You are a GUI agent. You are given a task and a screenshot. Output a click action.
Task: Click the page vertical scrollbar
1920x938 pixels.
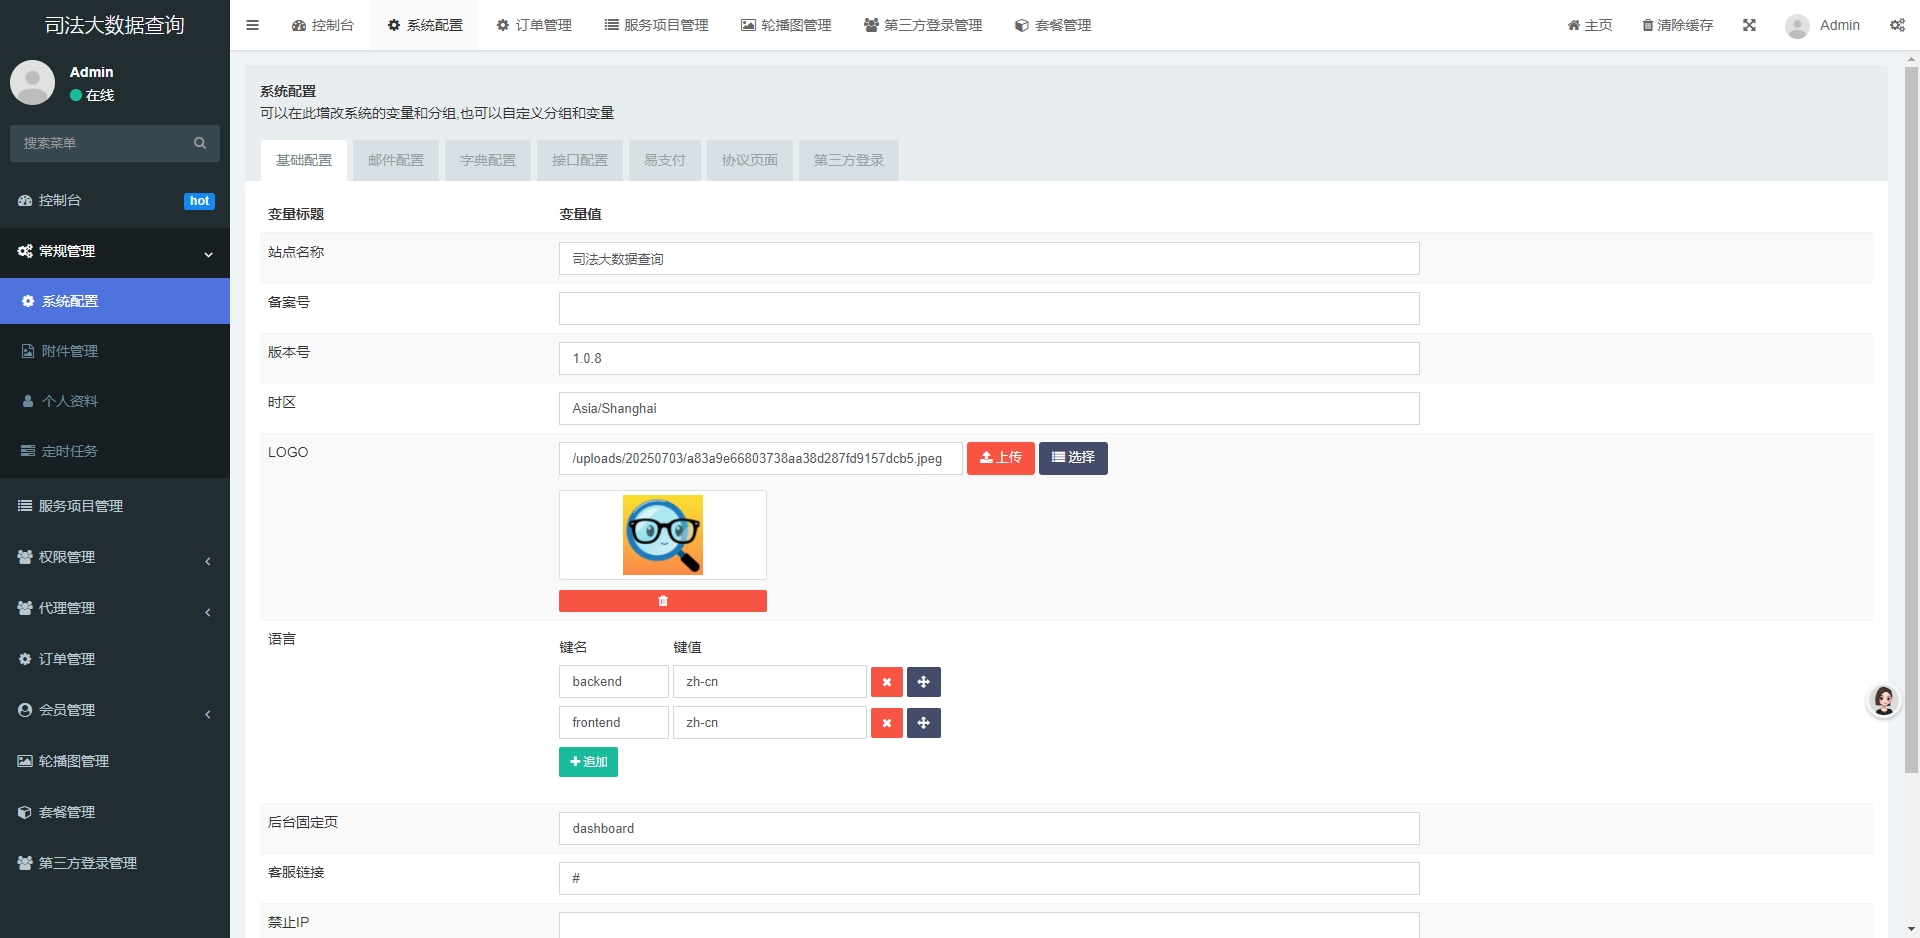(x=1911, y=420)
